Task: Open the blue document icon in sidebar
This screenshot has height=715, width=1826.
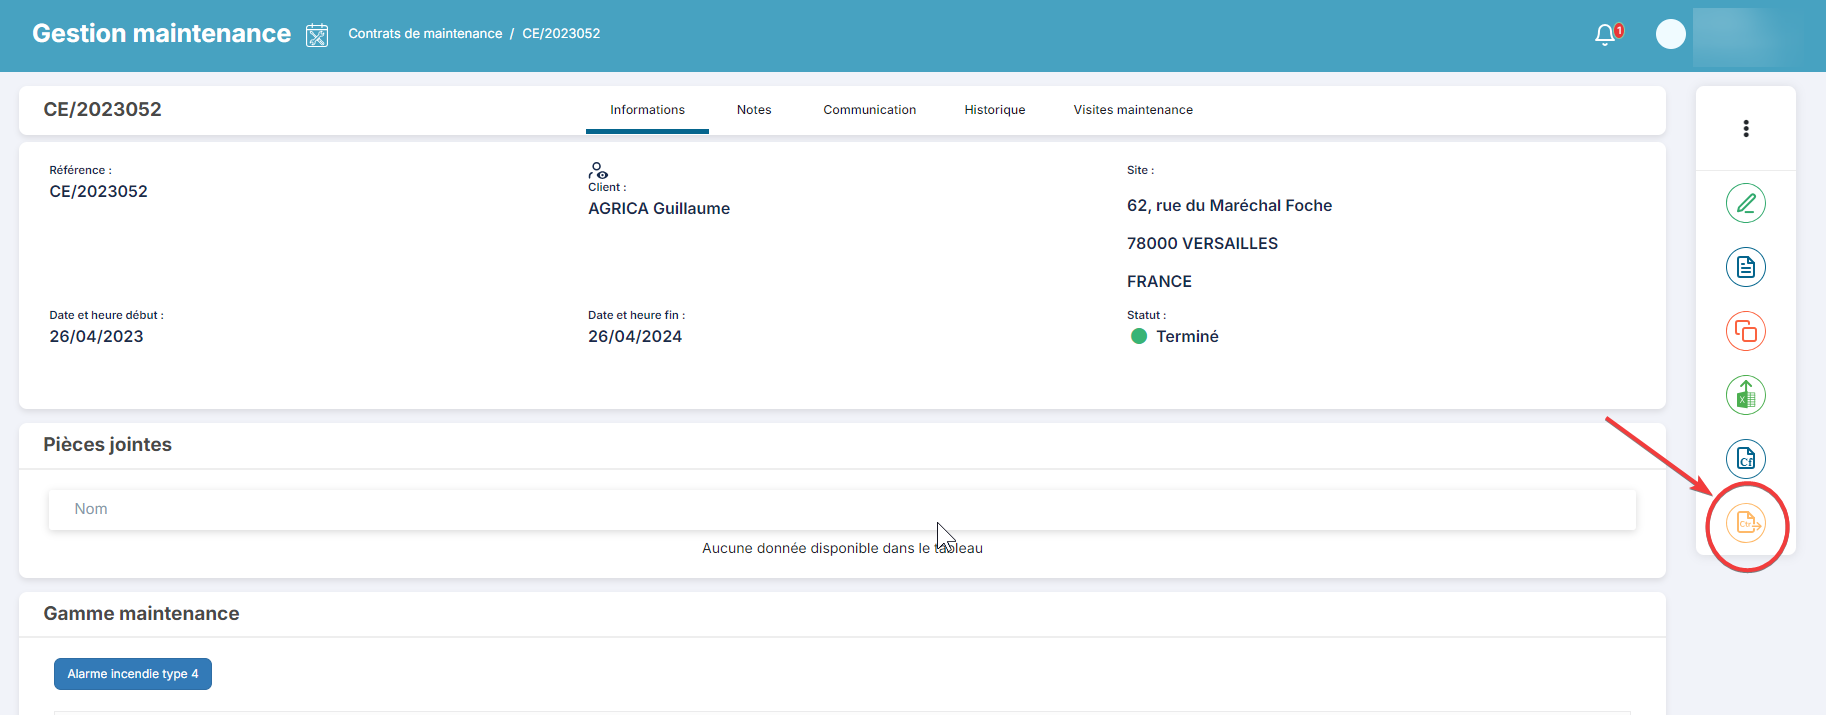Action: point(1745,267)
